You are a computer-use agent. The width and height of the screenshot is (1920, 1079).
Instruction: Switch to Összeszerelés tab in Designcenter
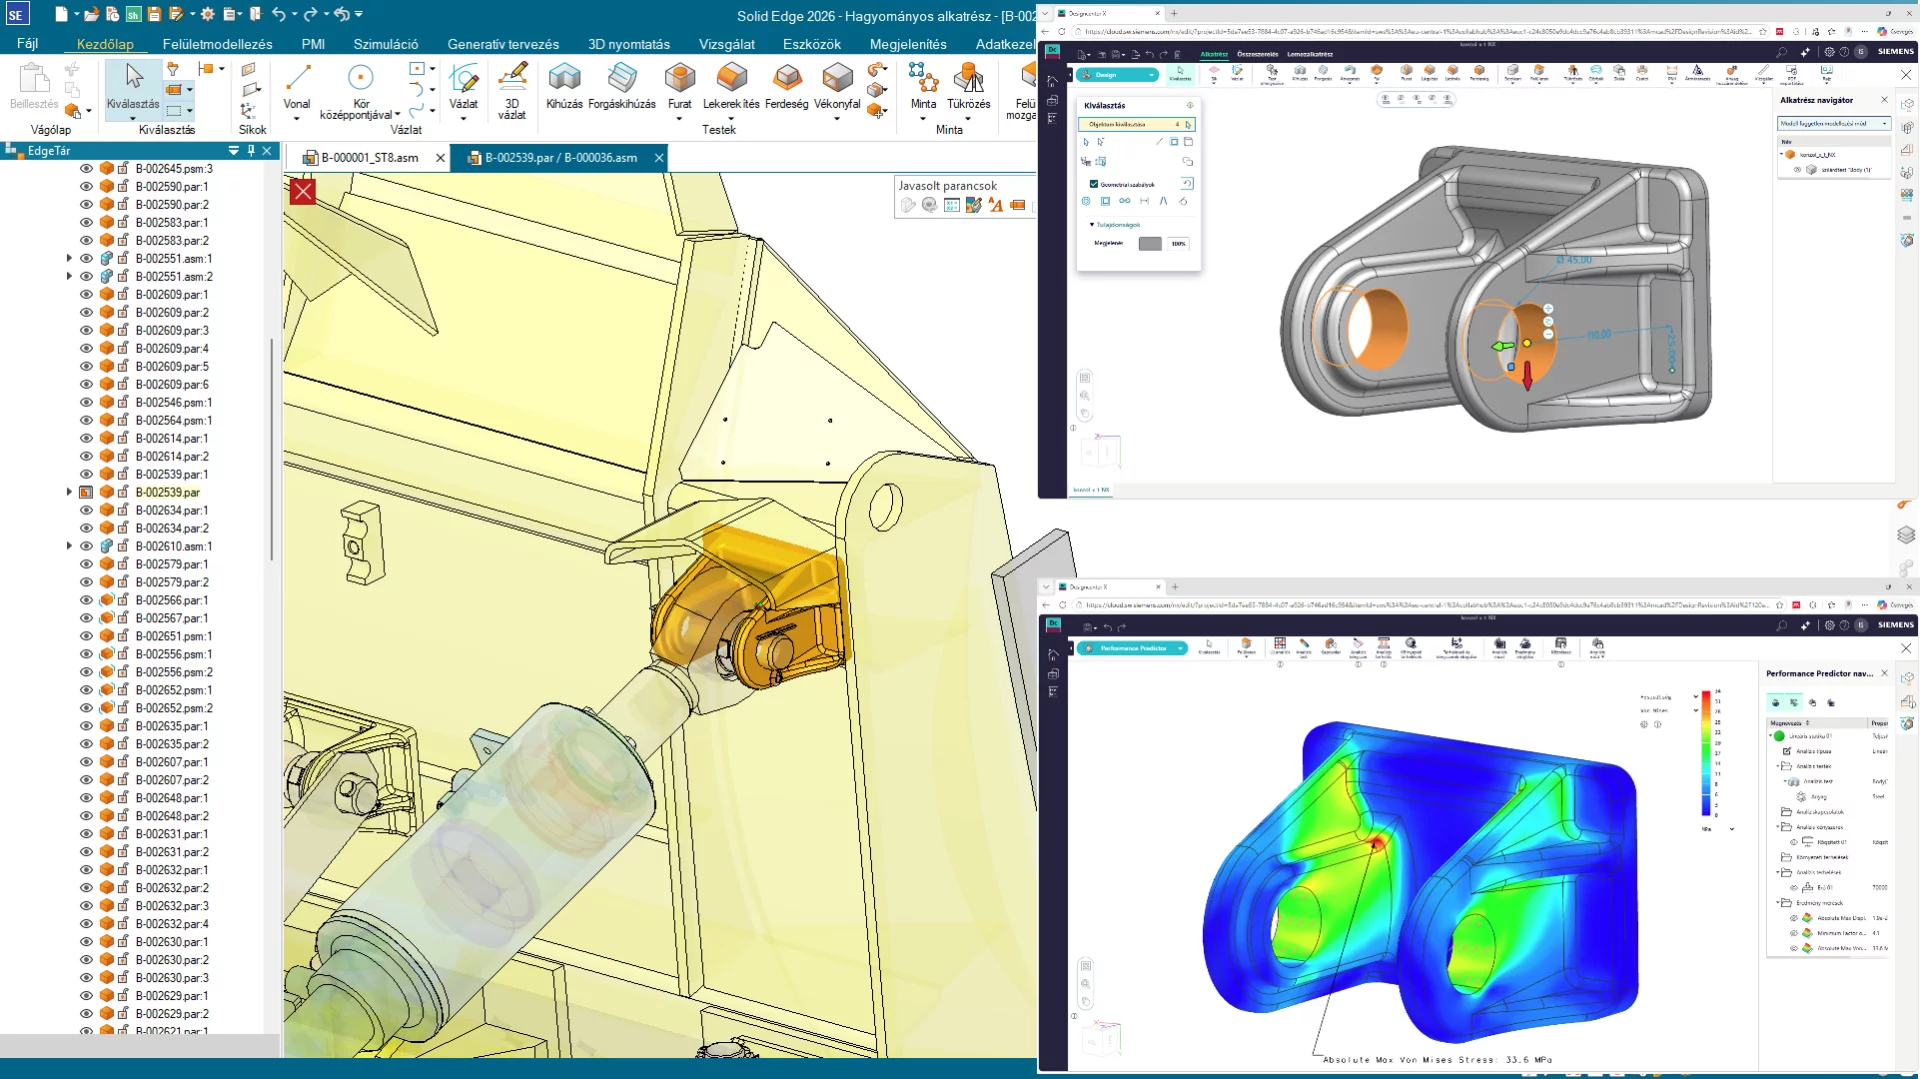(x=1257, y=54)
